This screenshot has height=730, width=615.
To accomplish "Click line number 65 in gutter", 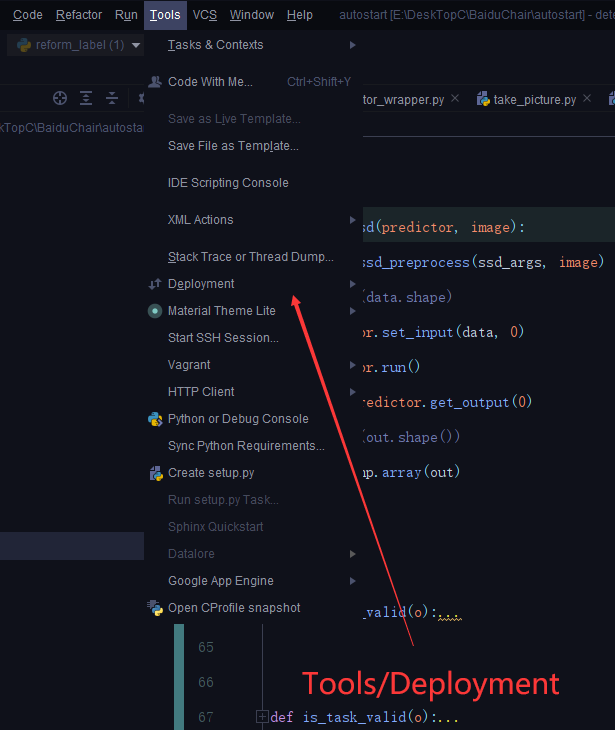I will tap(205, 647).
